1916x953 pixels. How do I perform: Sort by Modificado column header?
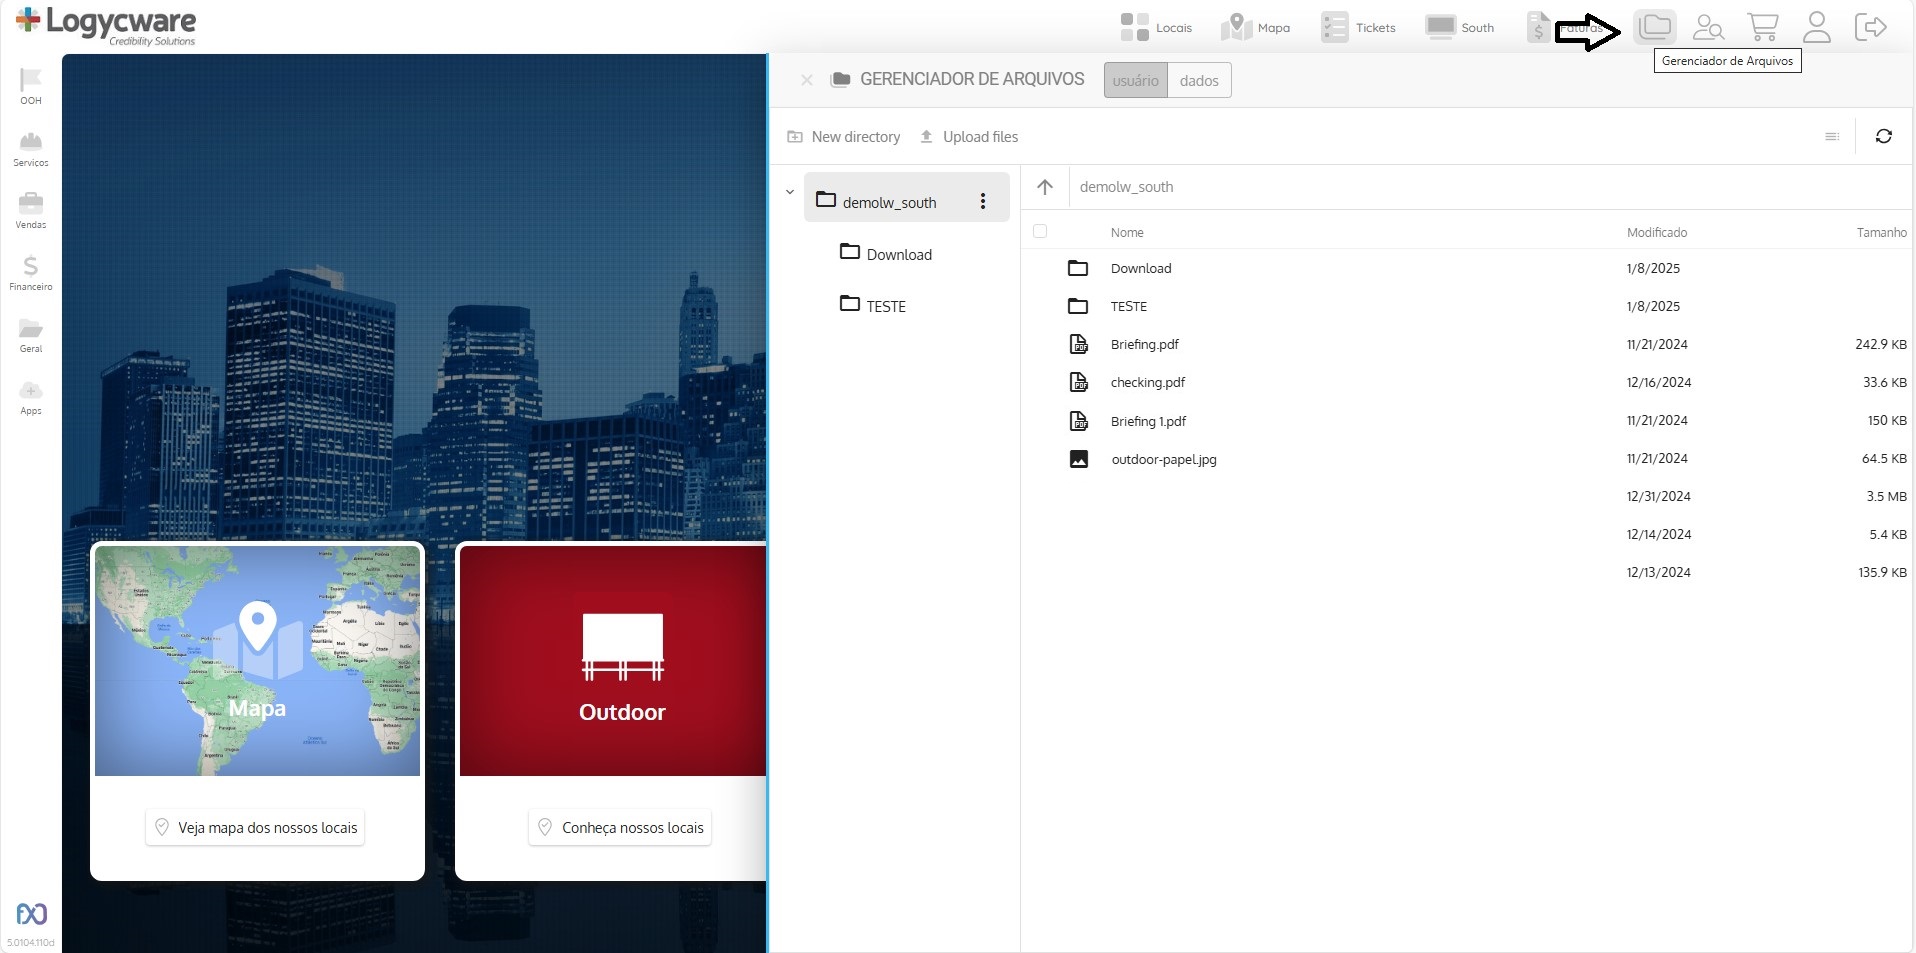point(1657,232)
